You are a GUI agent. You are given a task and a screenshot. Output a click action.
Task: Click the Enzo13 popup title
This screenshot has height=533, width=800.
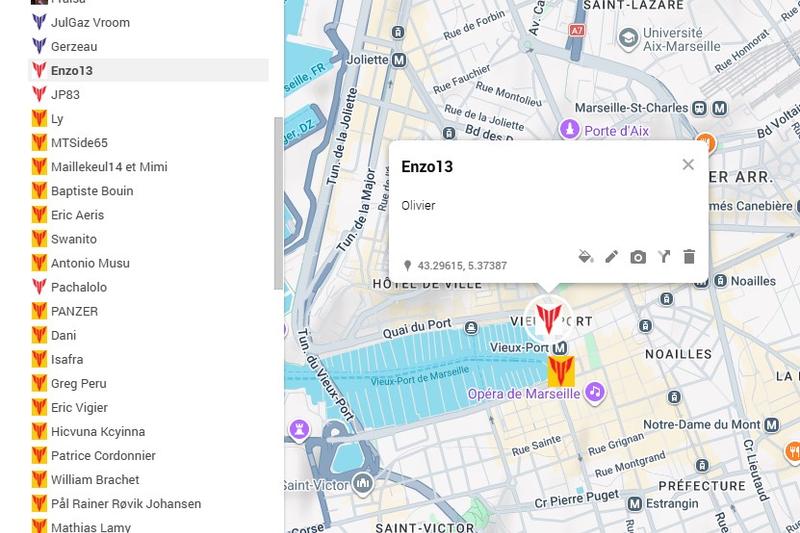tap(427, 167)
